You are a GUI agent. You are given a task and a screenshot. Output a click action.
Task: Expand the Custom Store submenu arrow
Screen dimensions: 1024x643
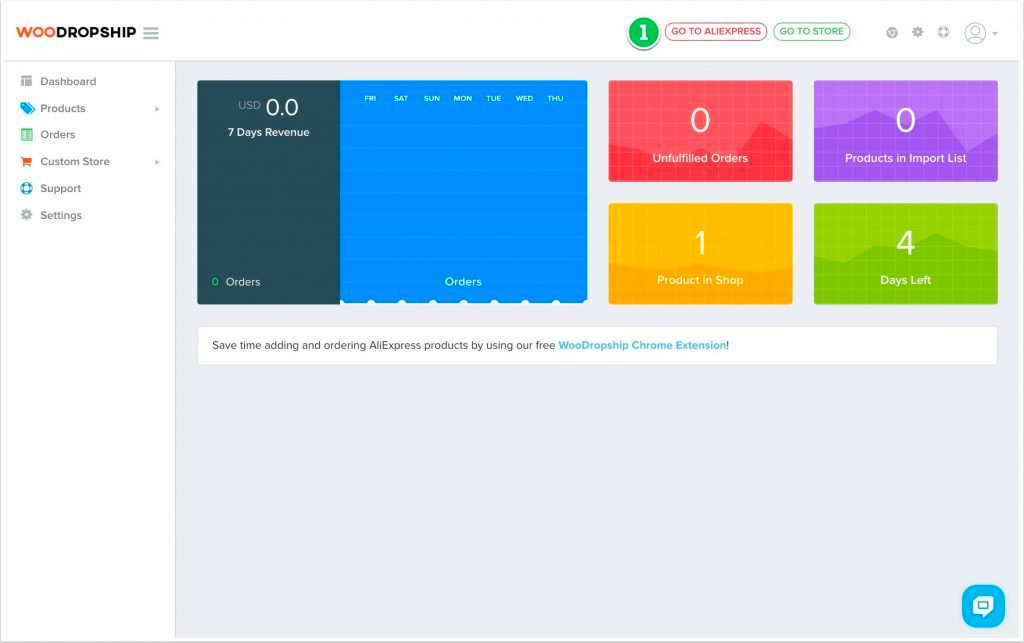pyautogui.click(x=157, y=161)
